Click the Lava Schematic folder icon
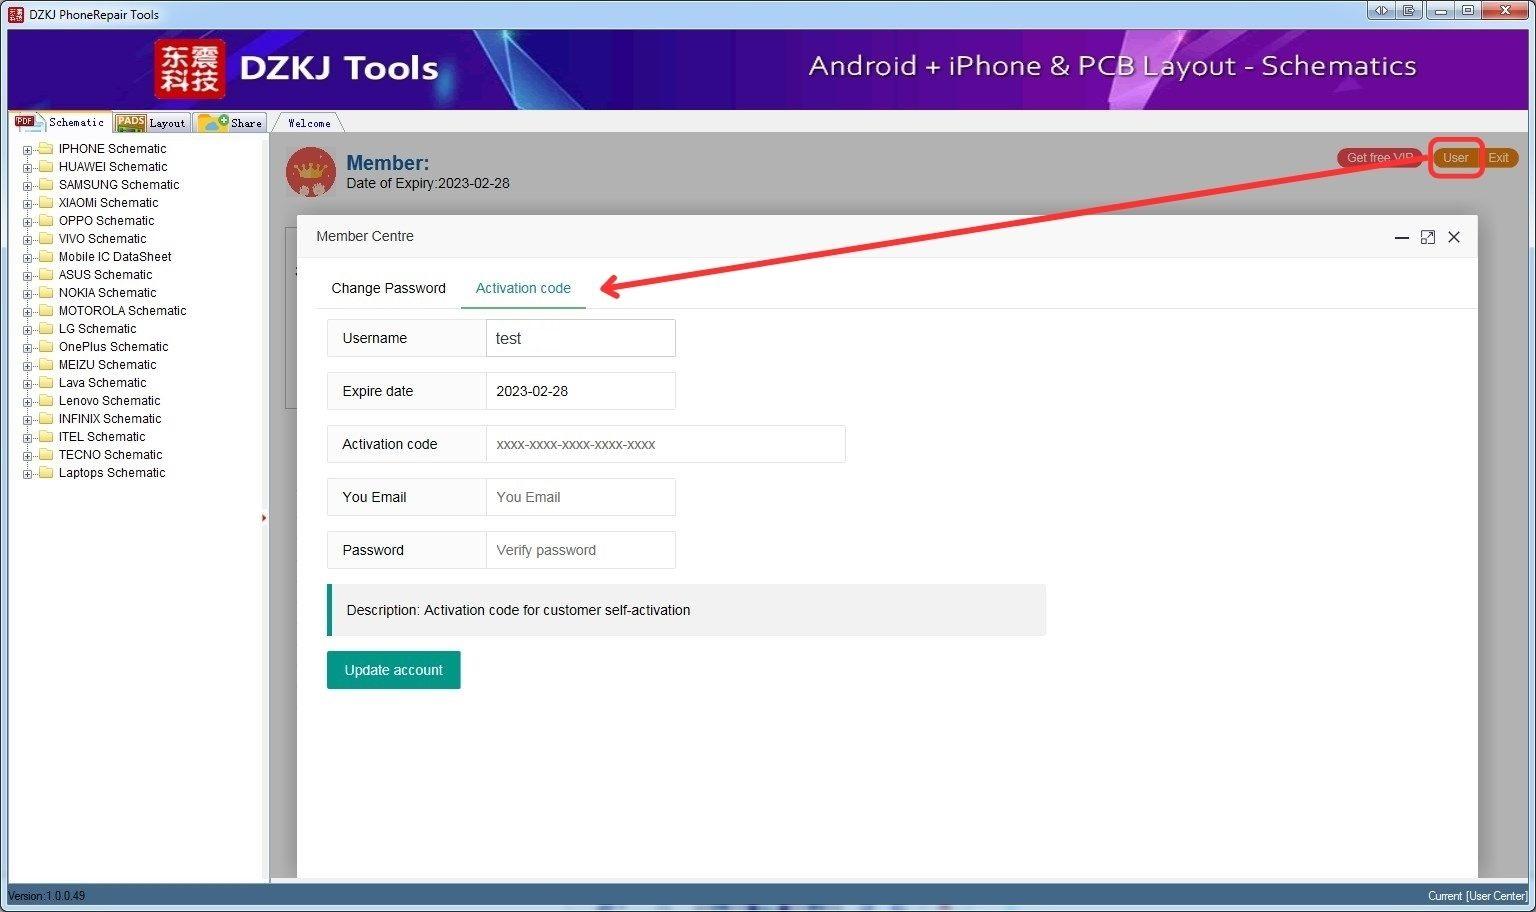Viewport: 1536px width, 912px height. pos(45,383)
